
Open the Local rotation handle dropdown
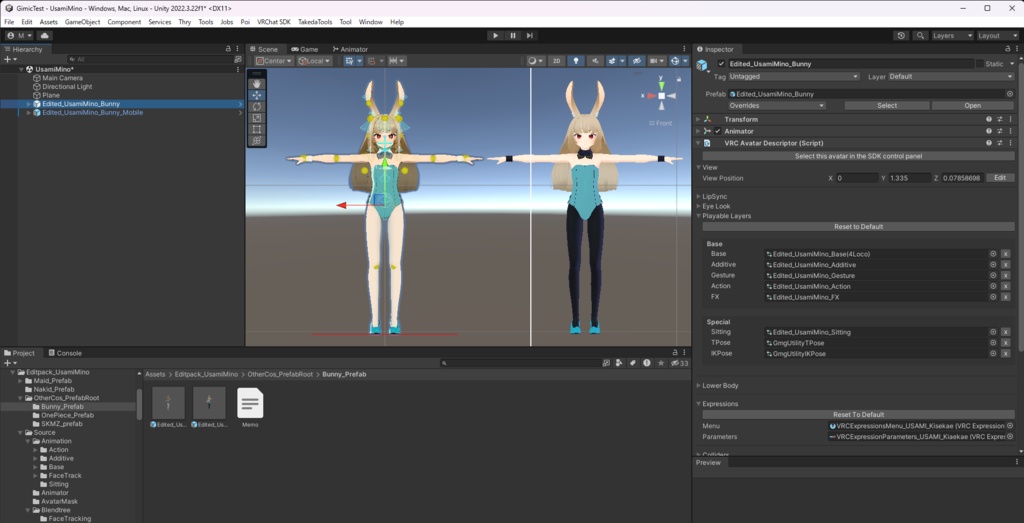[x=314, y=61]
